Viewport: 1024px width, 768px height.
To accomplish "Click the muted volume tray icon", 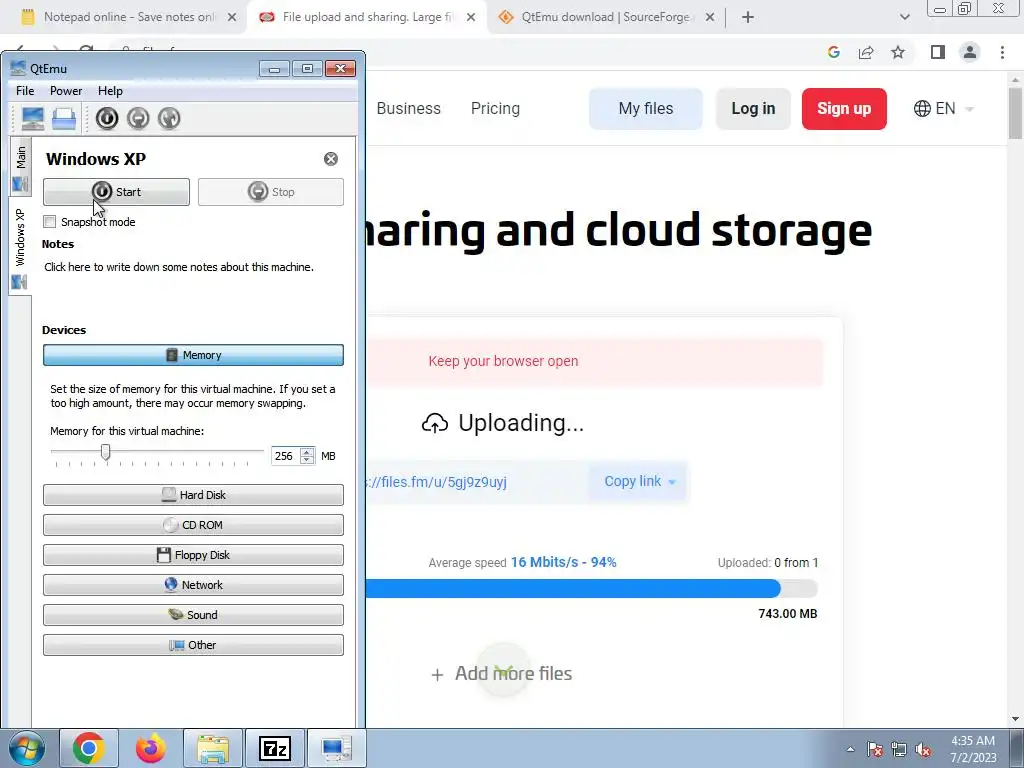I will coord(923,749).
